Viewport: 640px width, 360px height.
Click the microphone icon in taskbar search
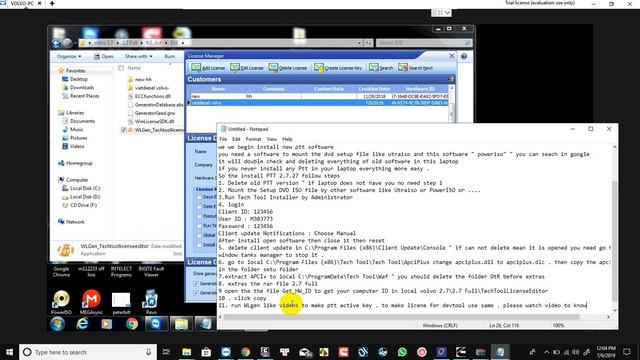[149, 352]
